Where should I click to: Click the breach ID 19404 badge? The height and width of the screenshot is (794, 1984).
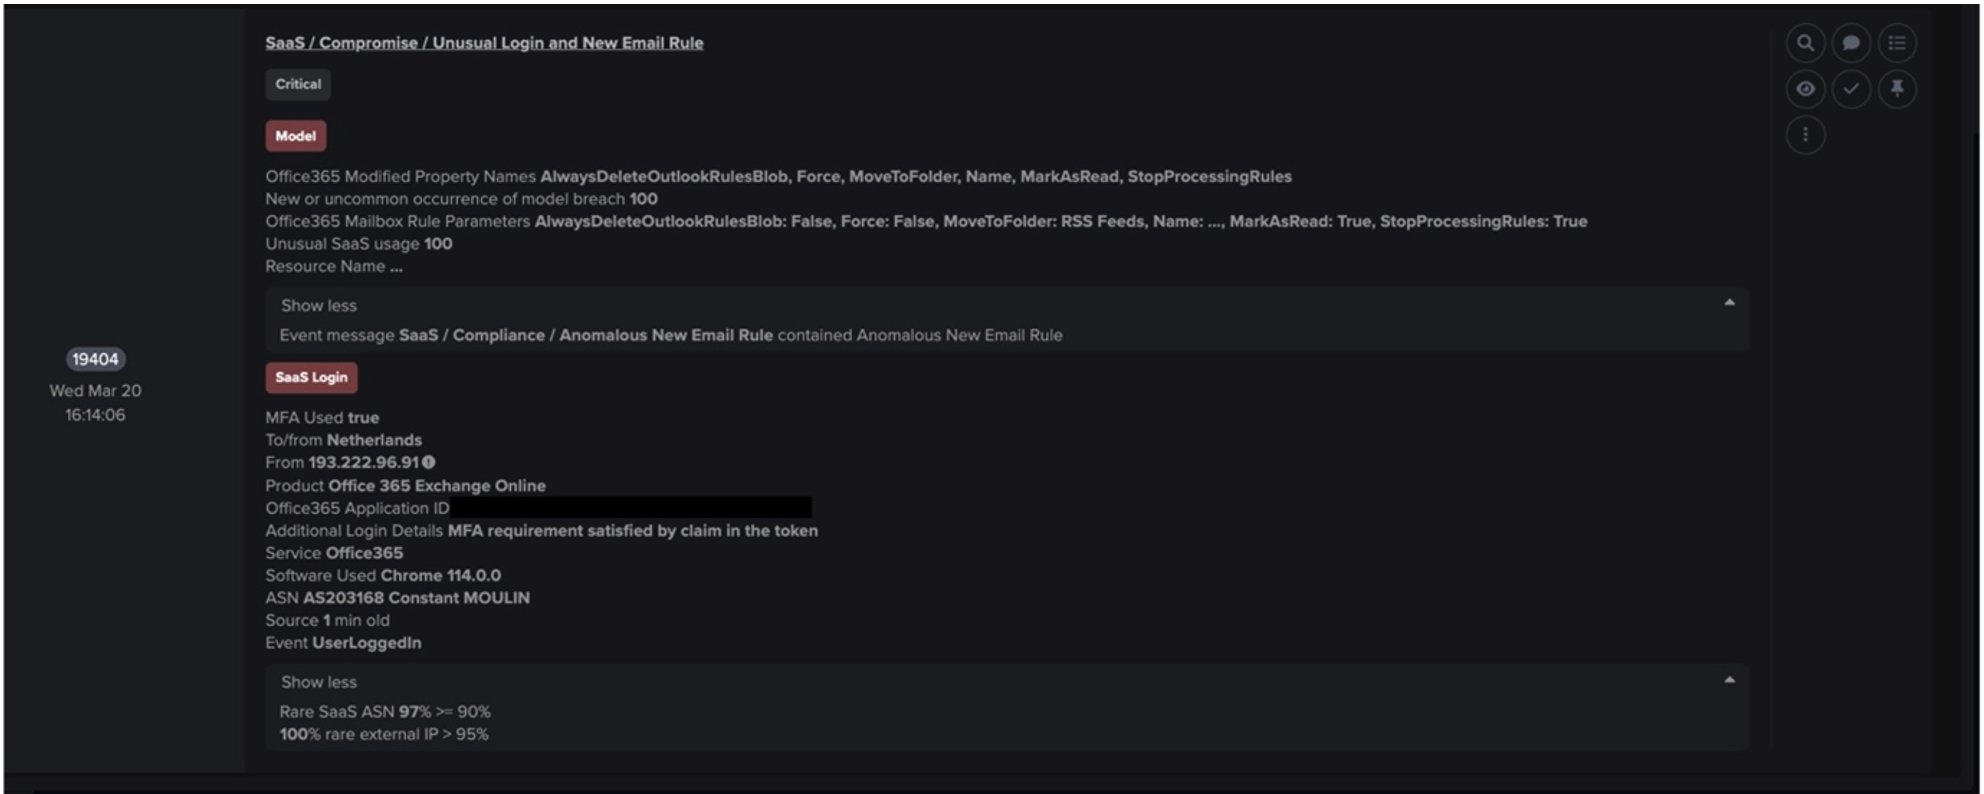point(95,359)
